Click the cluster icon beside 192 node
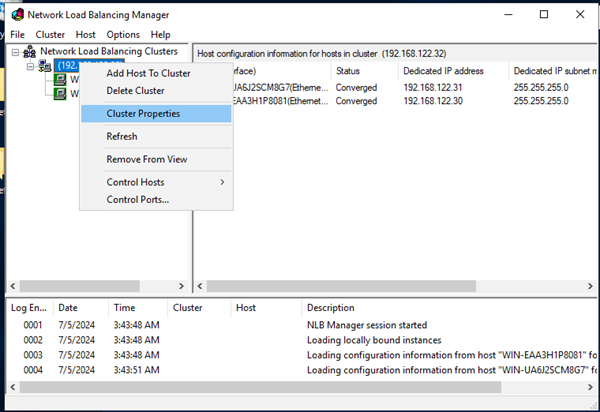600x412 pixels. pos(45,66)
